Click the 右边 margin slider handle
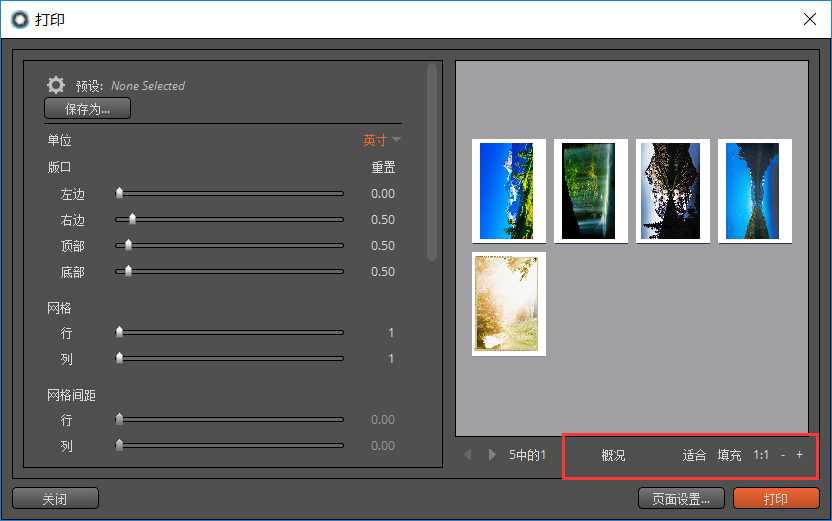 pos(132,219)
